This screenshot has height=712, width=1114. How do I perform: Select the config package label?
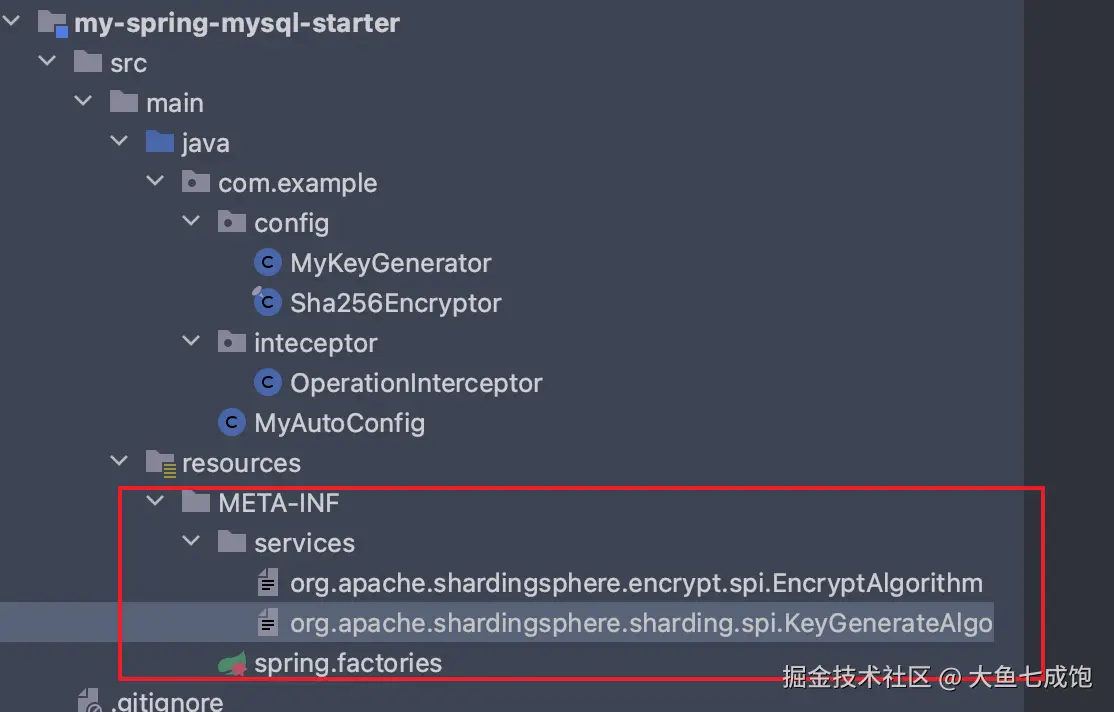[x=291, y=223]
